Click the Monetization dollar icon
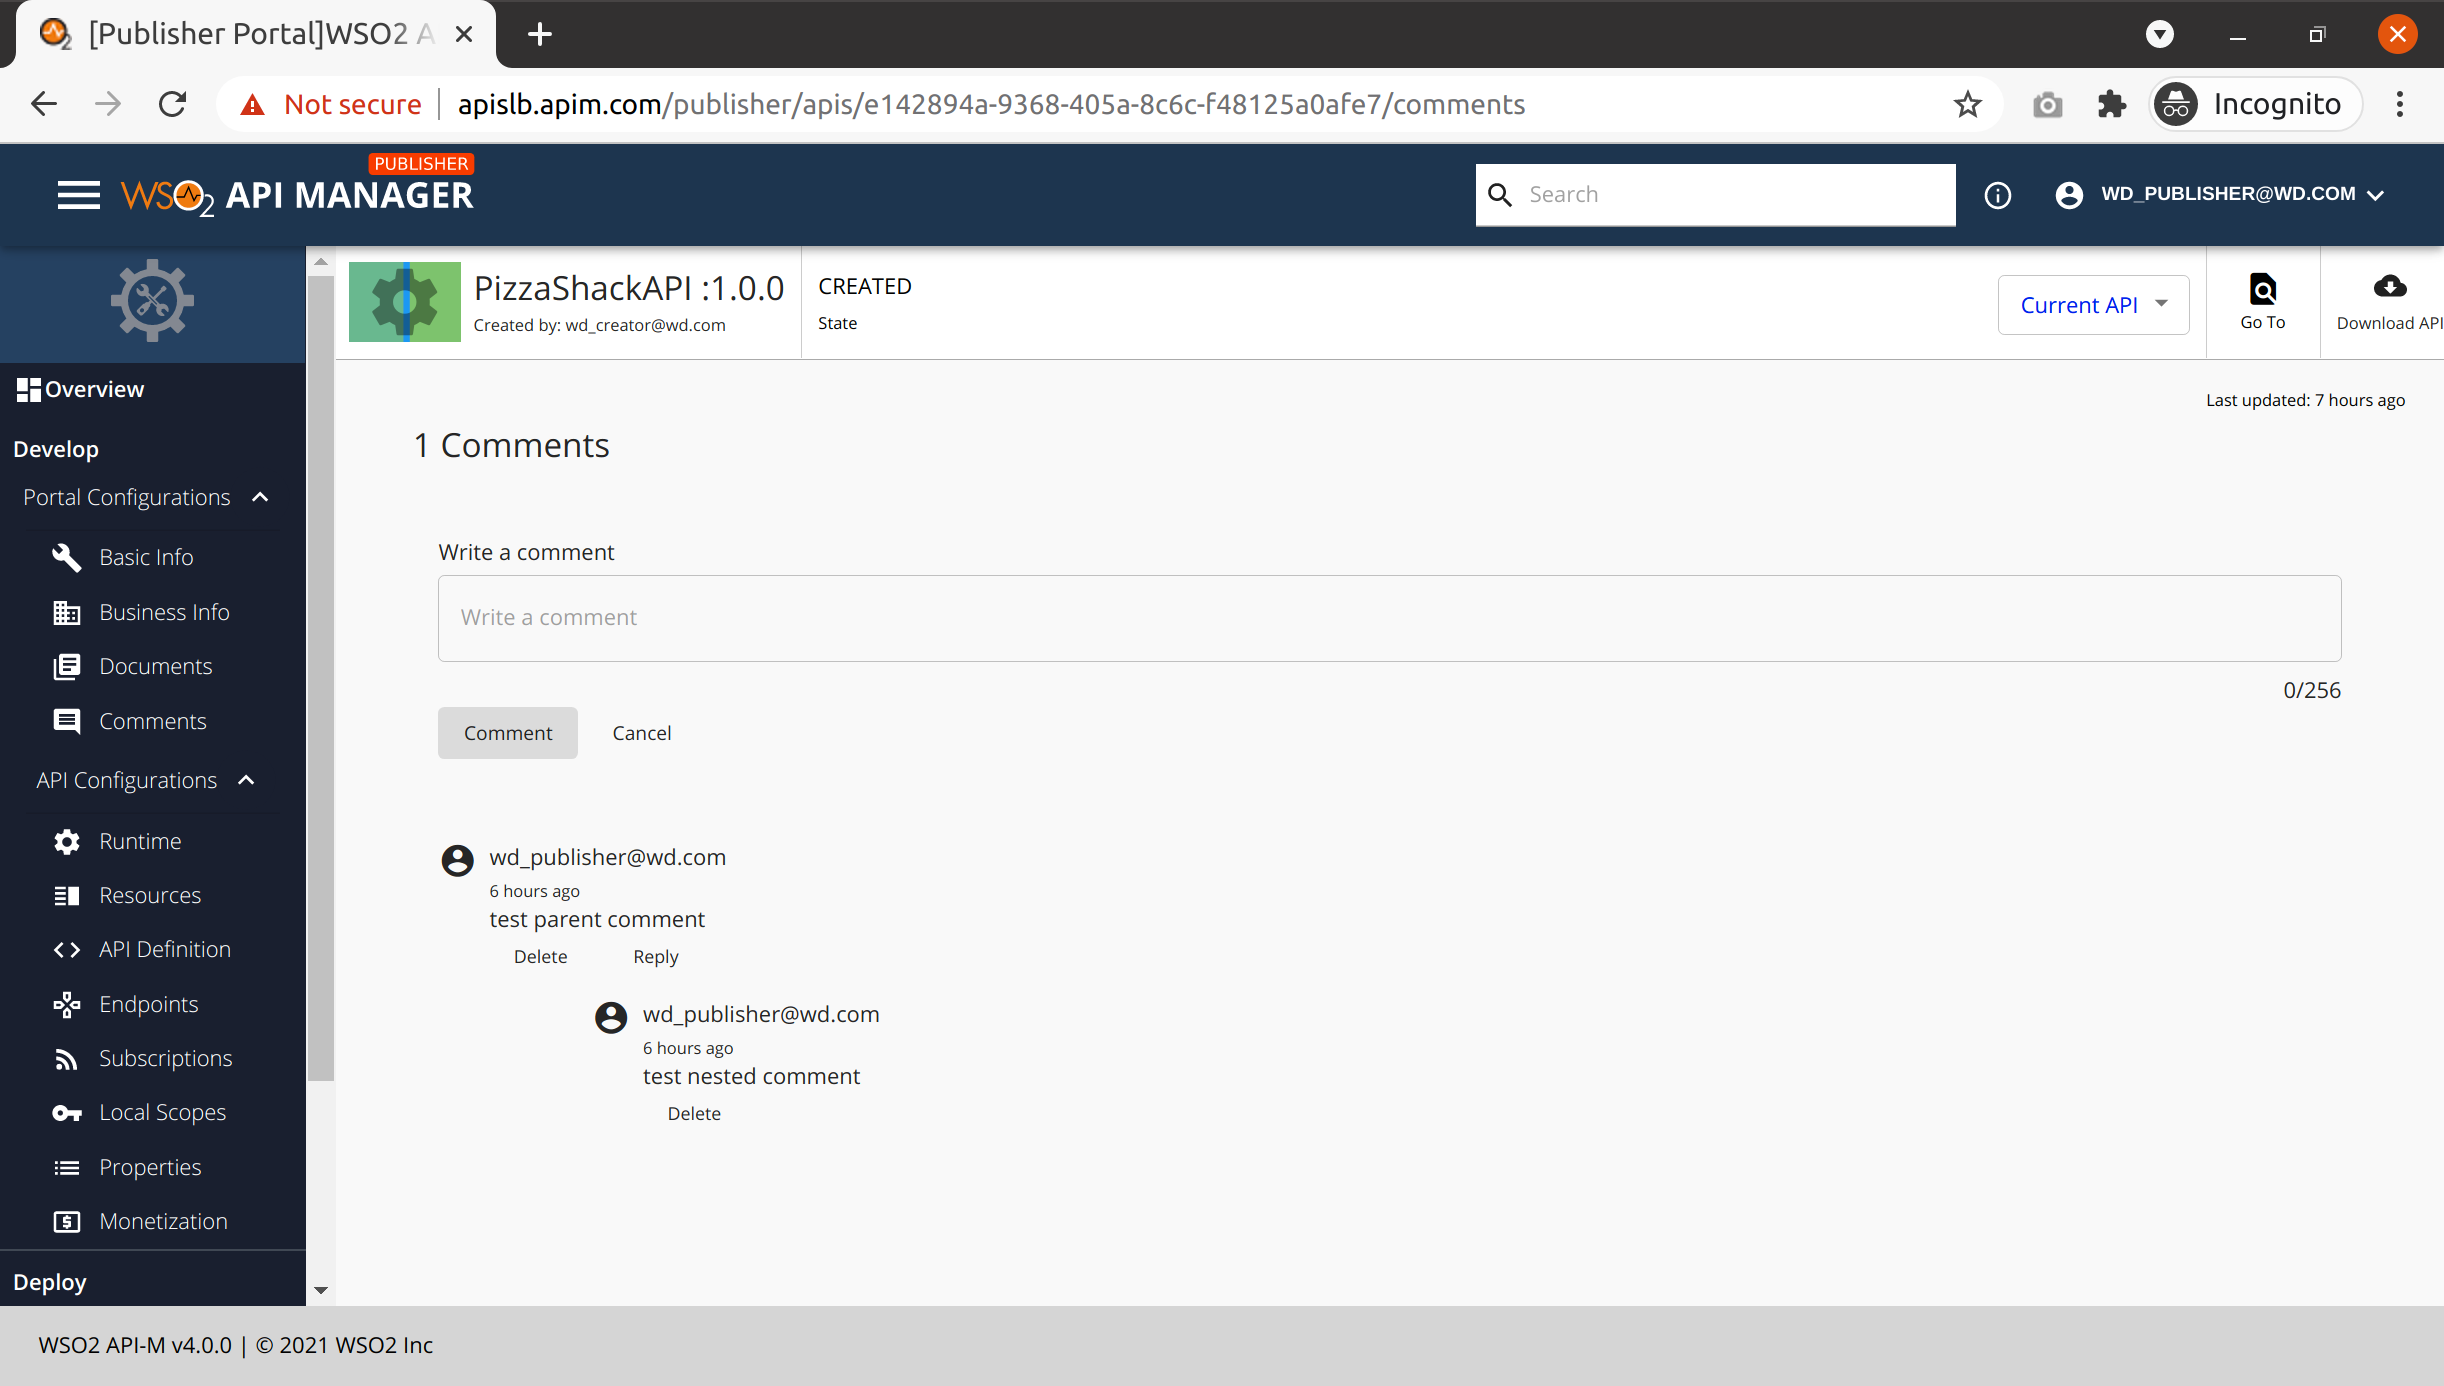This screenshot has width=2444, height=1386. coord(66,1221)
